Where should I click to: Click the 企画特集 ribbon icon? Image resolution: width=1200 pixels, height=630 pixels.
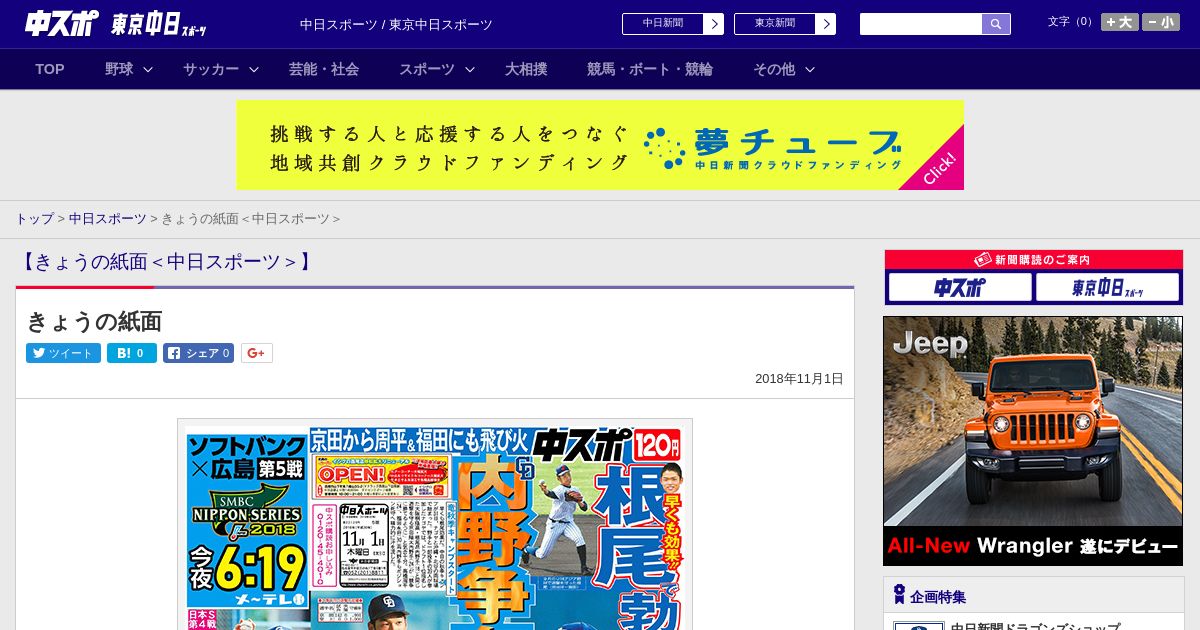[899, 595]
